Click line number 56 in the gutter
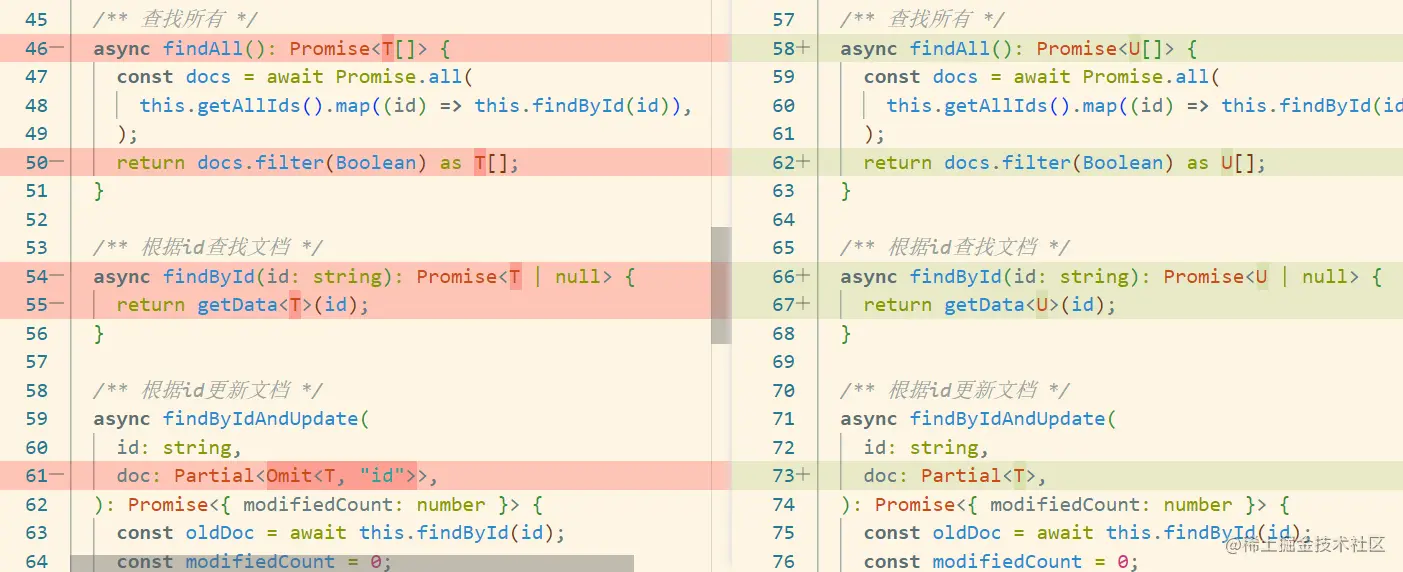 pos(37,333)
